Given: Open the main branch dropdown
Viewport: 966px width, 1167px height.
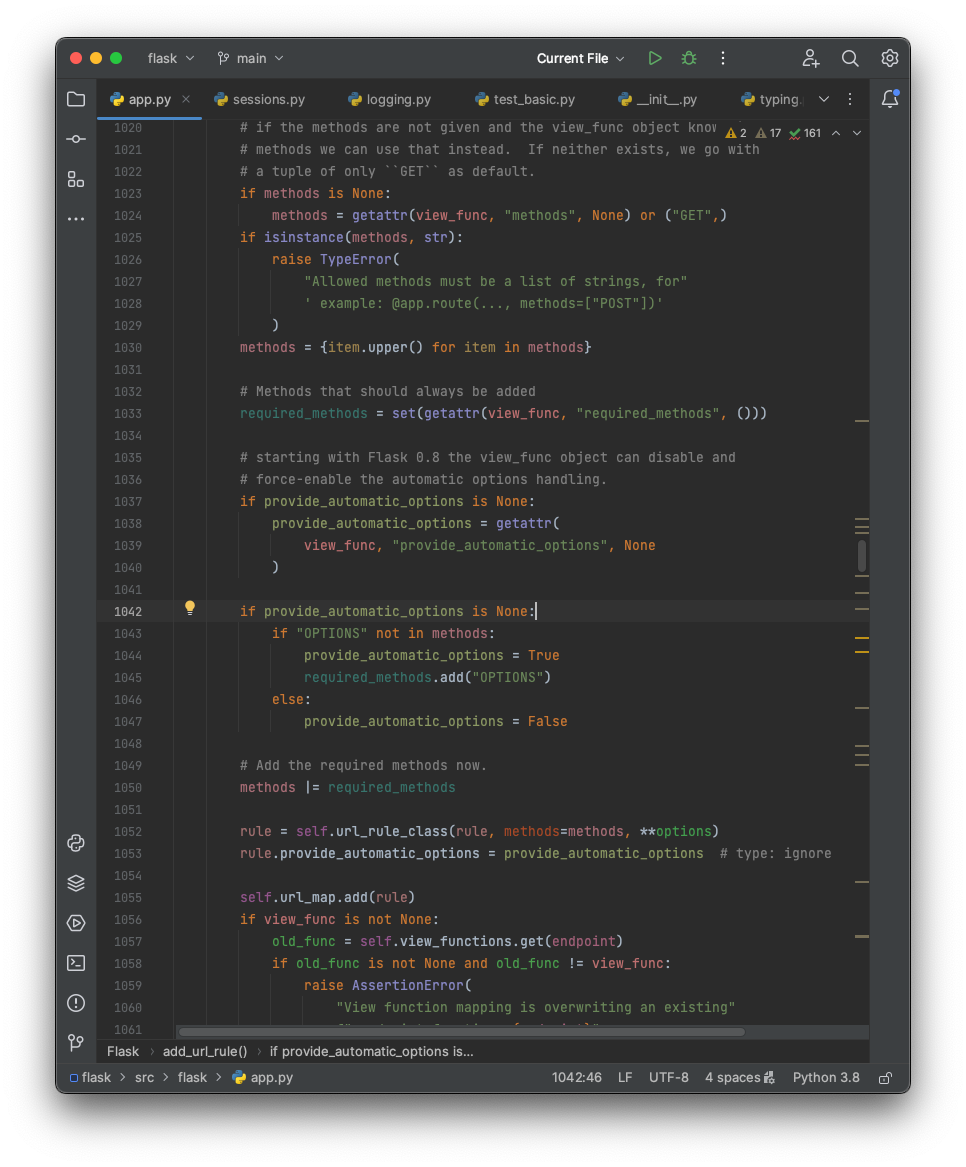Looking at the screenshot, I should click(x=251, y=58).
